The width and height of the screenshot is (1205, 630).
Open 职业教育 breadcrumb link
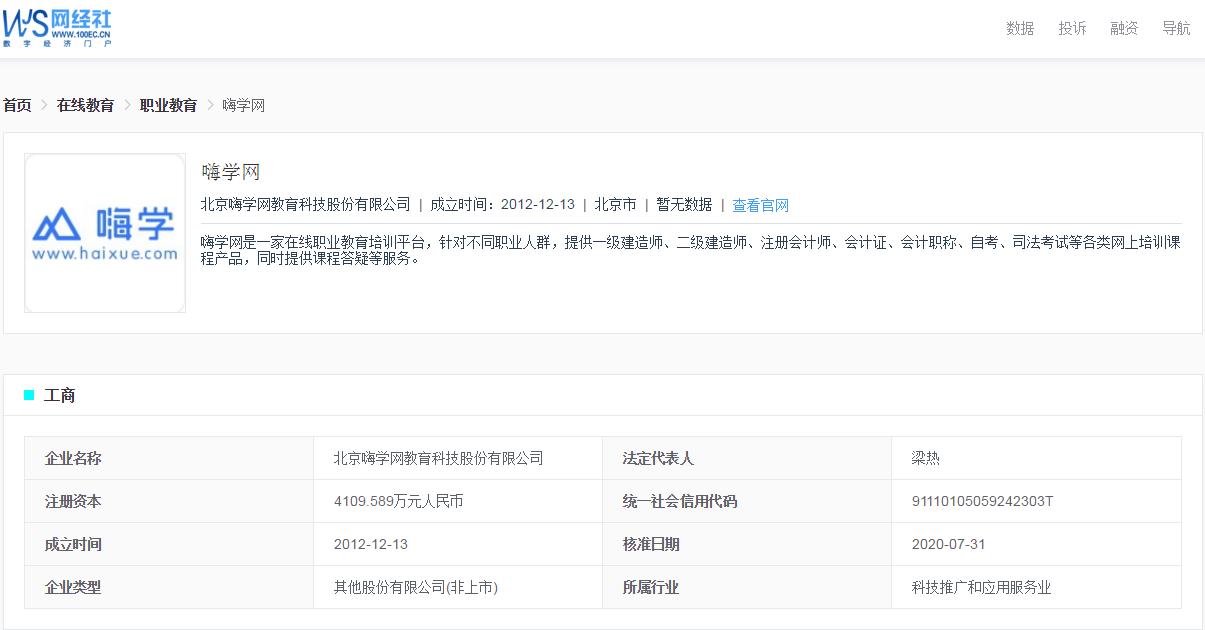pyautogui.click(x=168, y=105)
